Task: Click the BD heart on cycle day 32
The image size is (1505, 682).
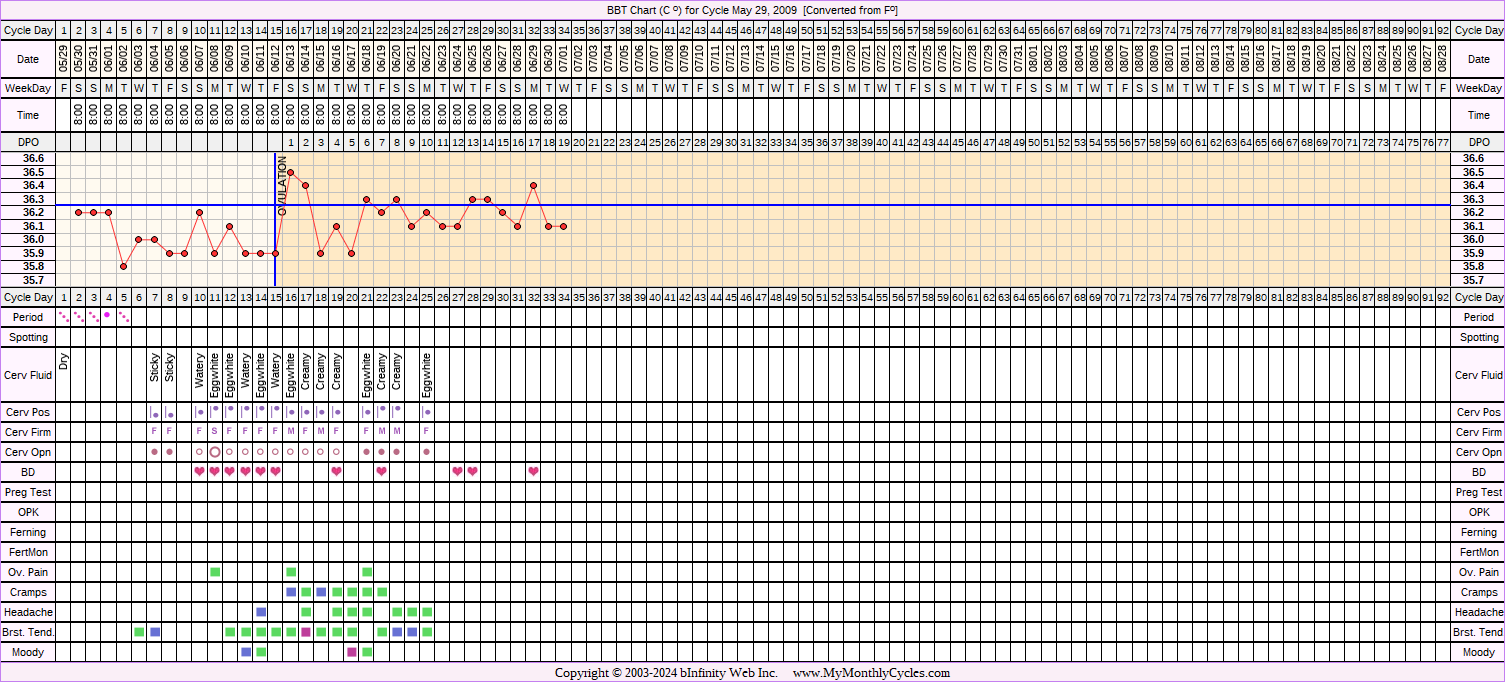Action: pyautogui.click(x=534, y=471)
